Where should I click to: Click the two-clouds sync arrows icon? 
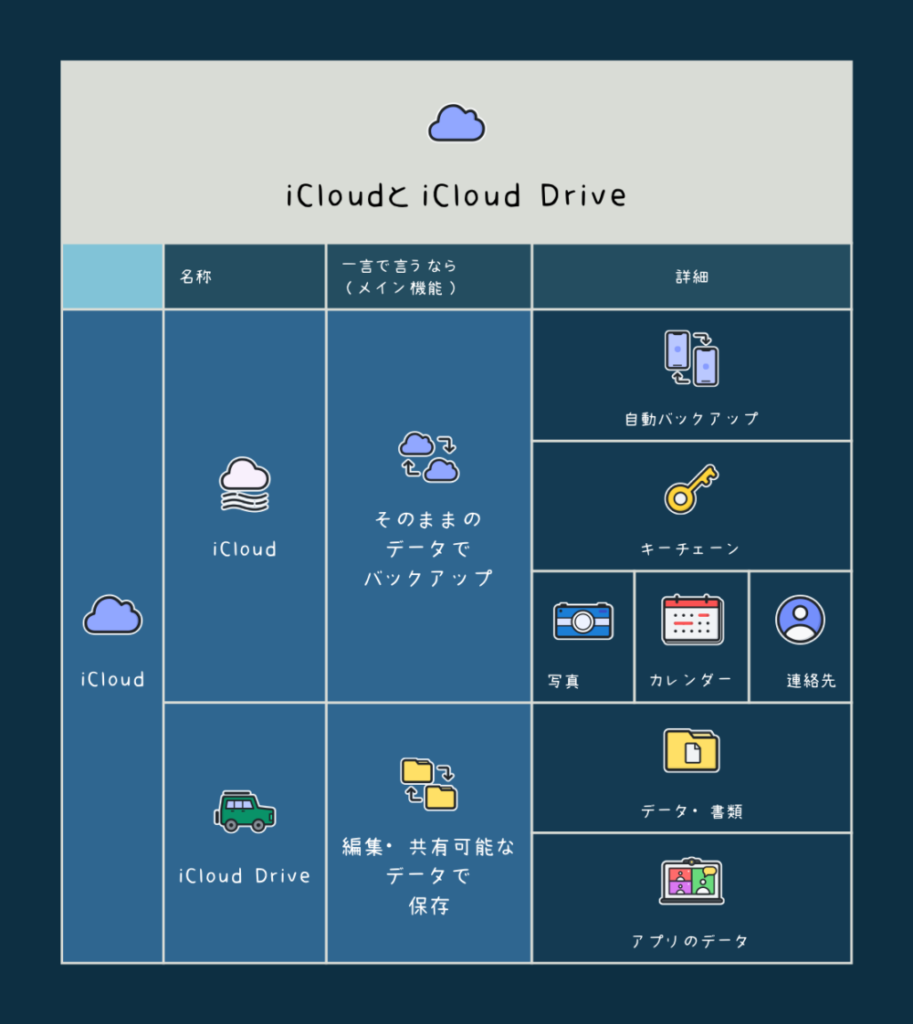[428, 457]
